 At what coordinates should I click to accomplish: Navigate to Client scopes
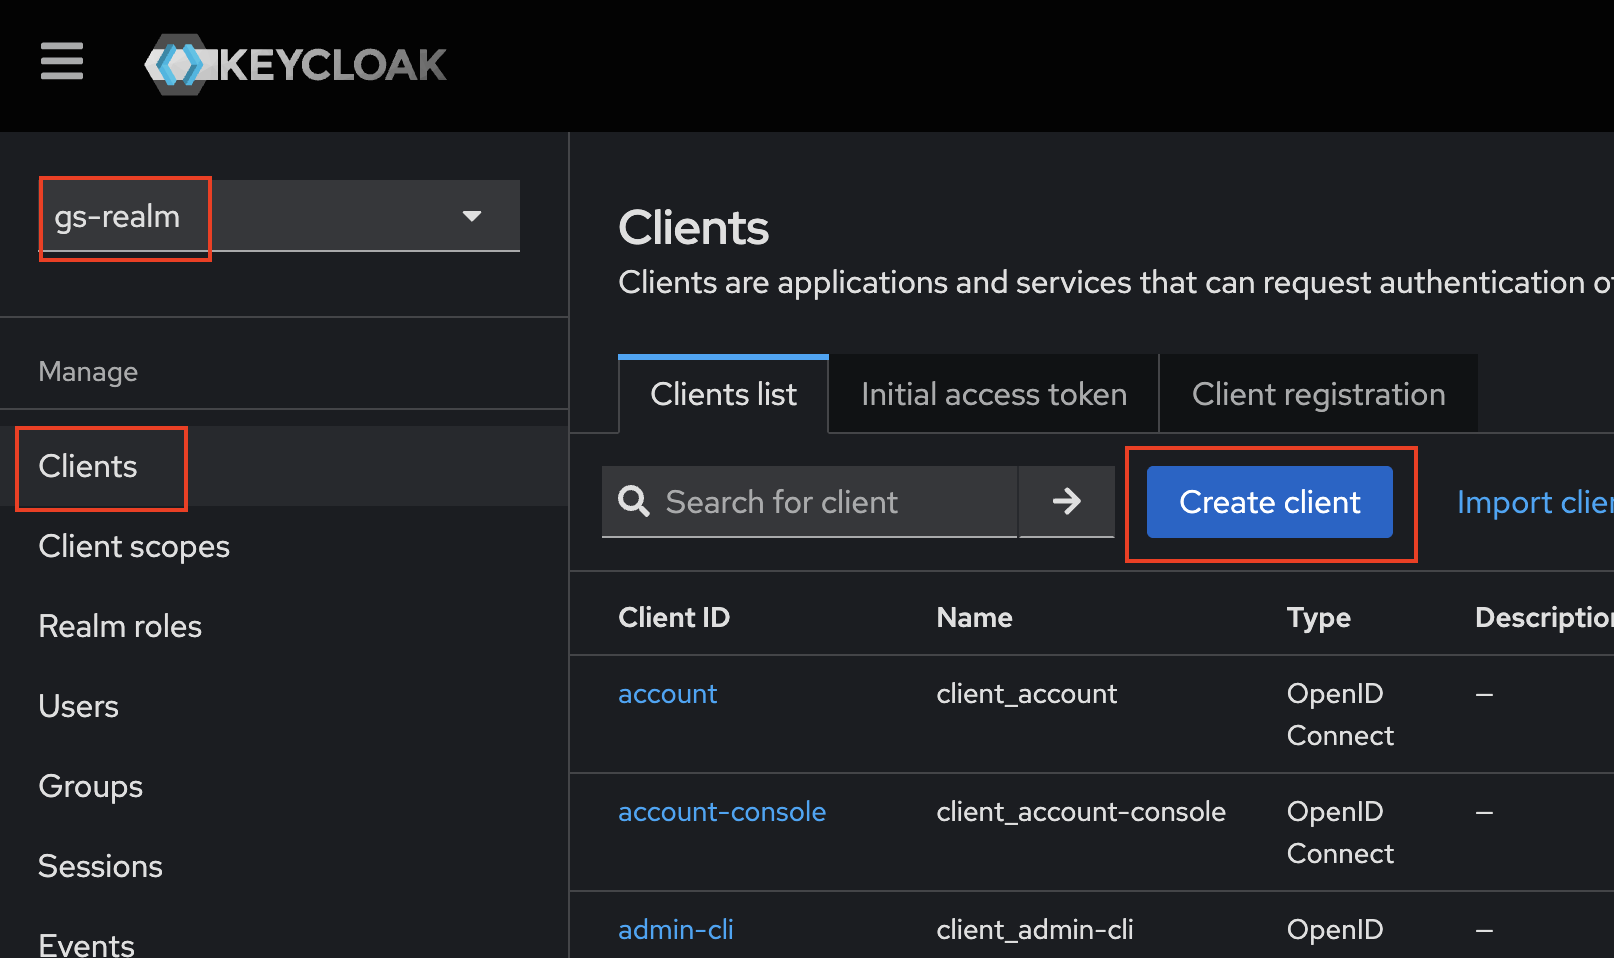tap(134, 547)
